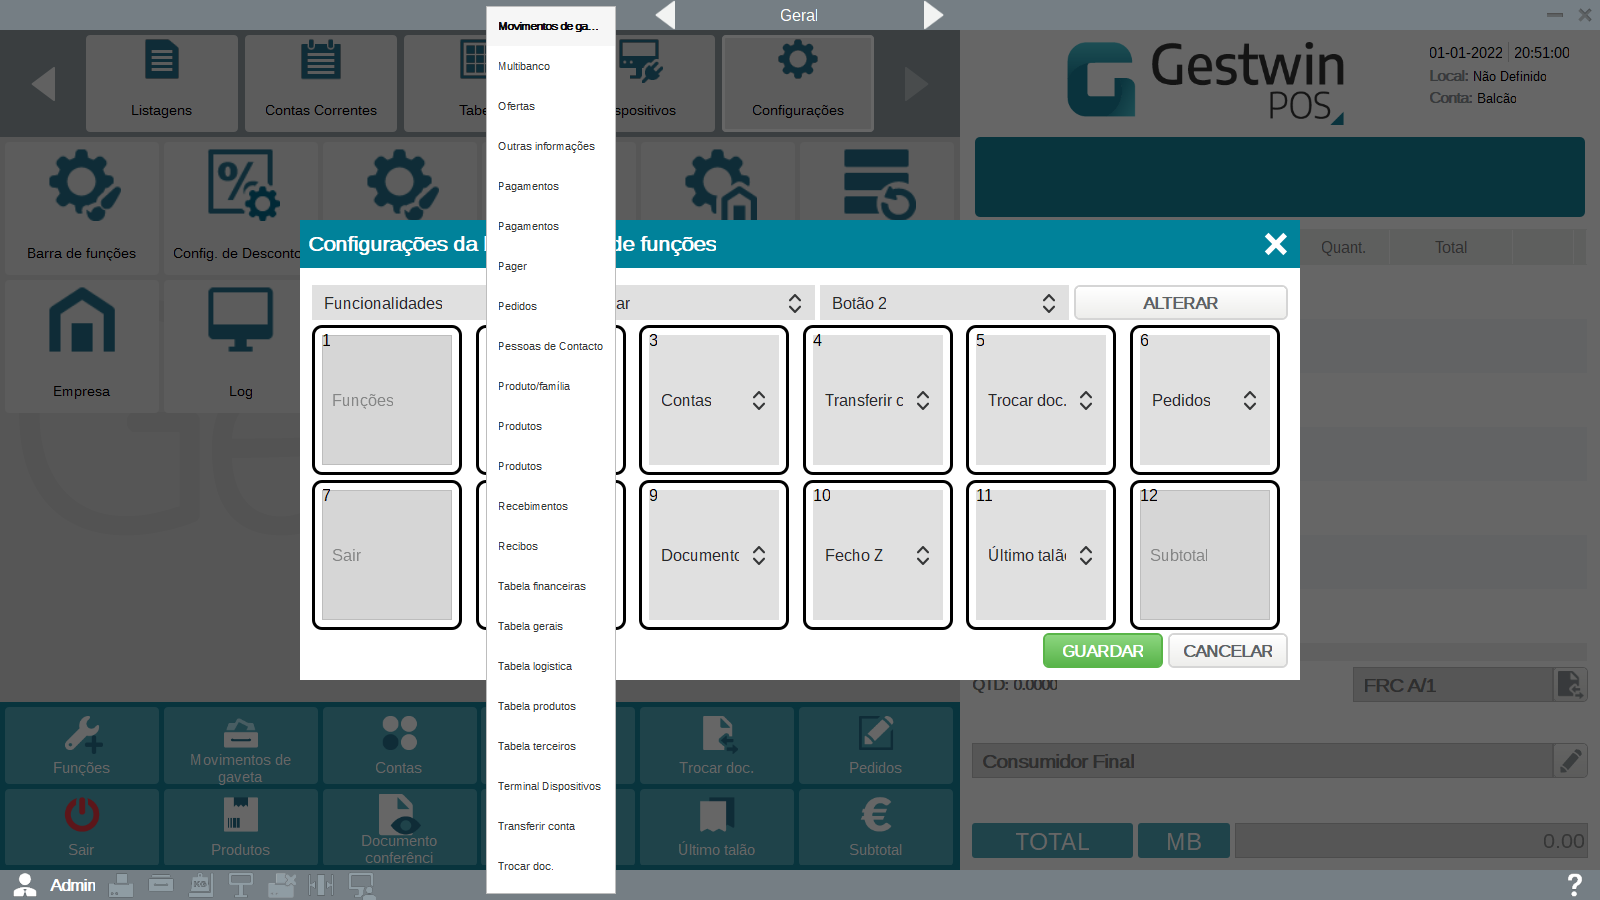Pick Pessoas de Contacto list entry
This screenshot has height=900, width=1600.
pyautogui.click(x=551, y=346)
